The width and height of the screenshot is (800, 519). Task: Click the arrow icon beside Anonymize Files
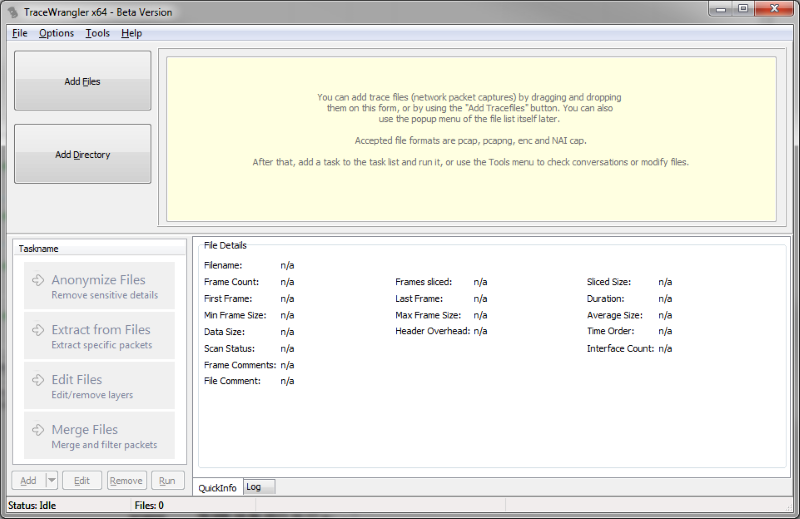coord(38,280)
